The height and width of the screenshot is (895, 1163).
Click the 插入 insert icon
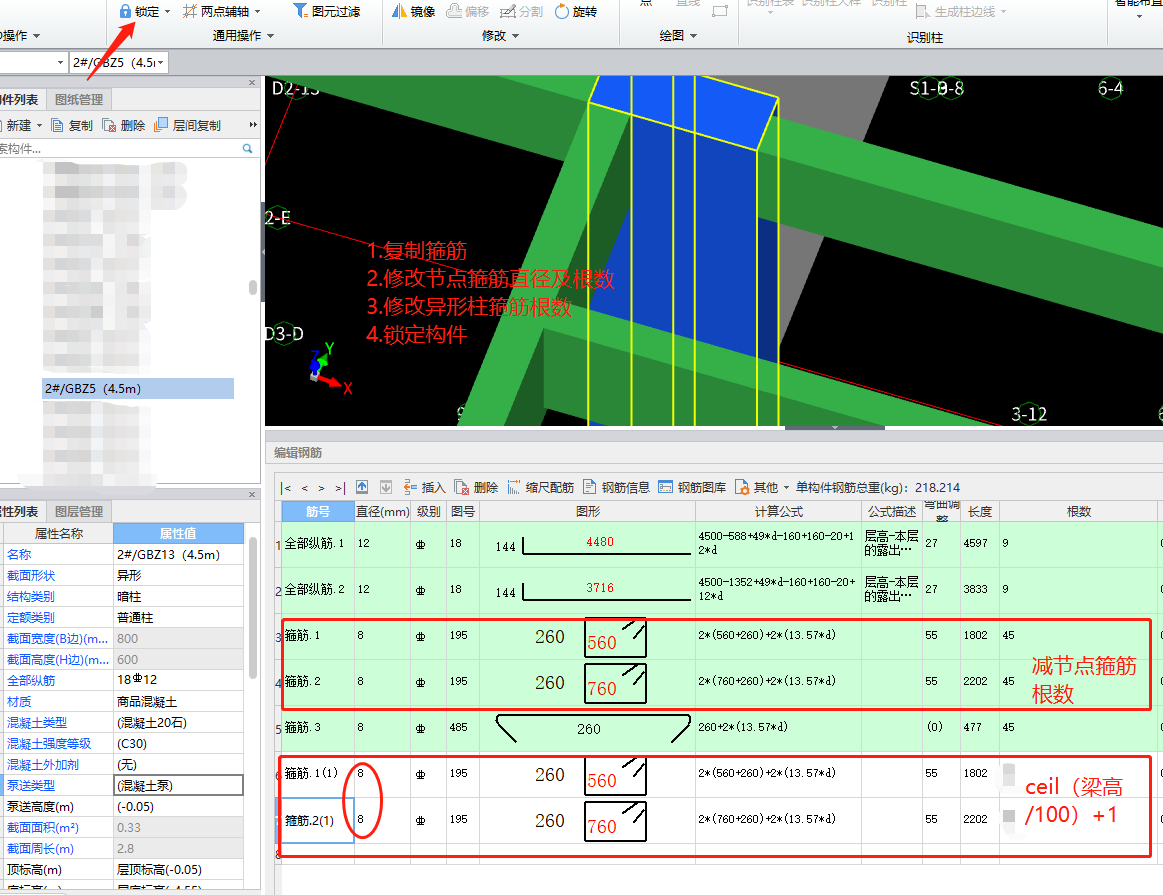tap(410, 487)
